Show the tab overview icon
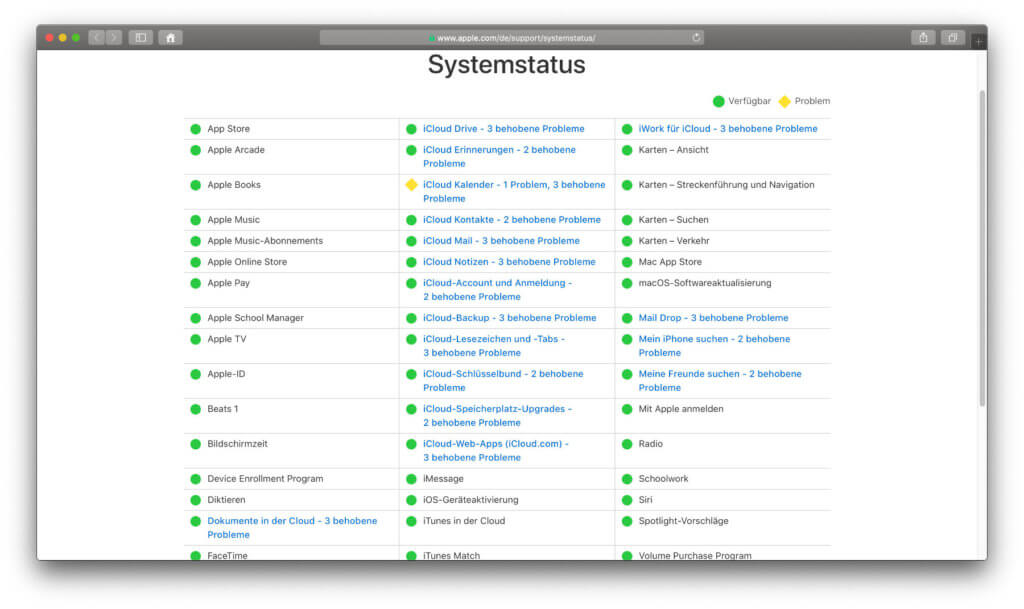 click(953, 38)
